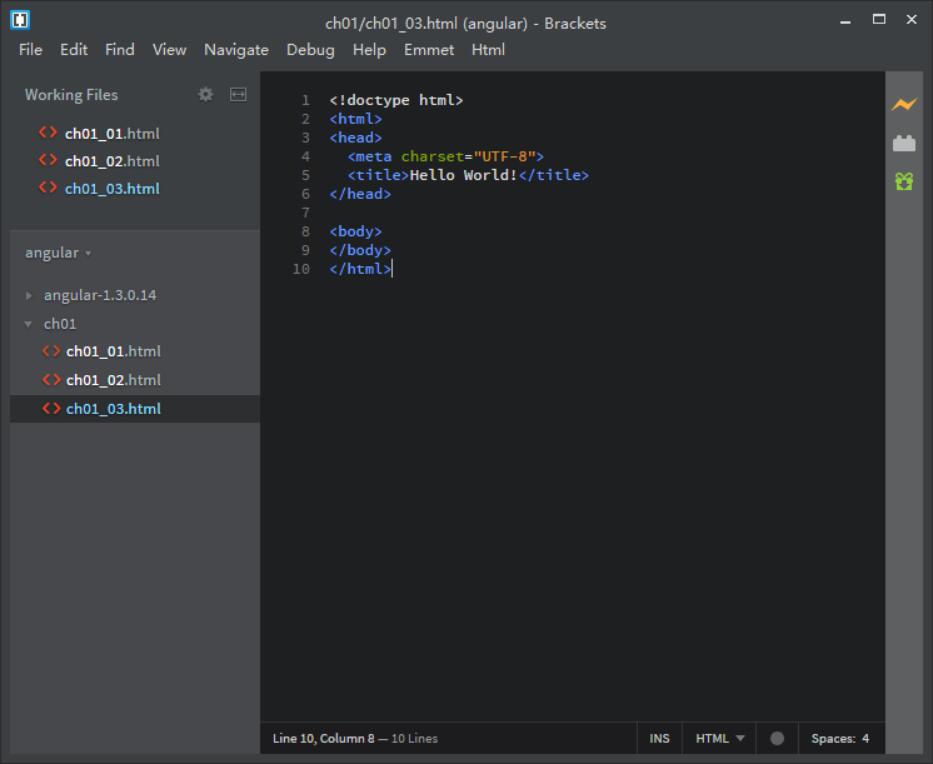Click the status bar circle indicator

click(x=777, y=738)
